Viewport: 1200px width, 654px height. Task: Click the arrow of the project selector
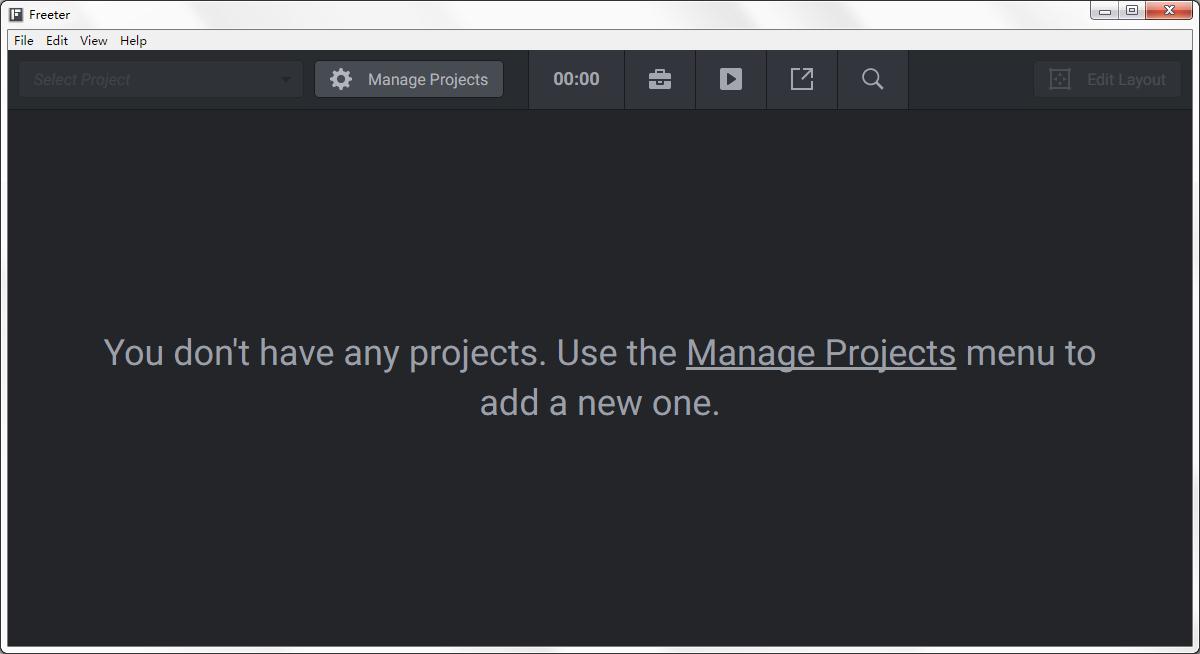(286, 80)
